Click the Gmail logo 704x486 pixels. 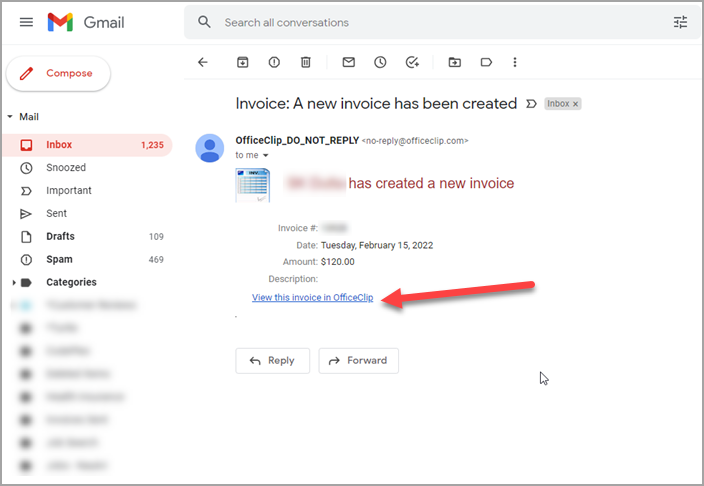[x=86, y=22]
